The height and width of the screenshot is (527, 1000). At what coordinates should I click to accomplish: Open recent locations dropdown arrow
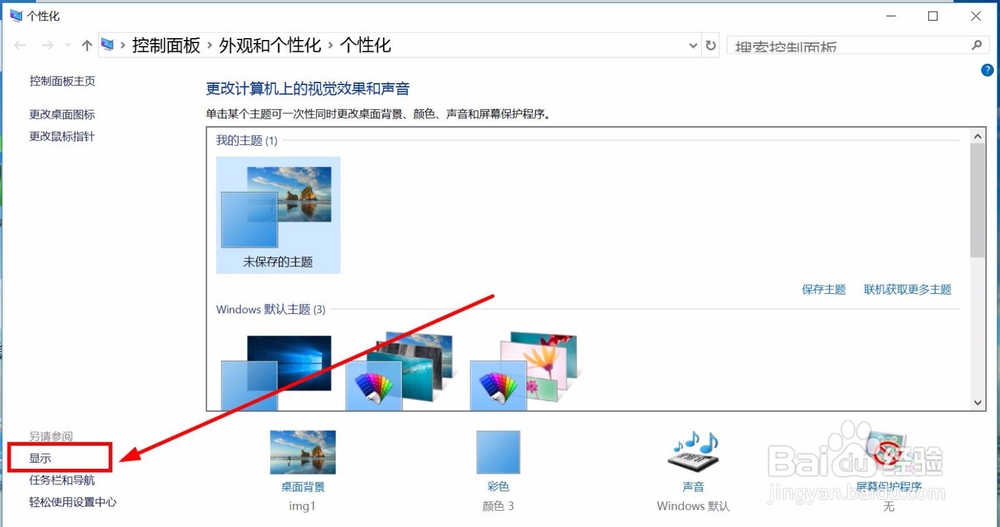point(68,46)
